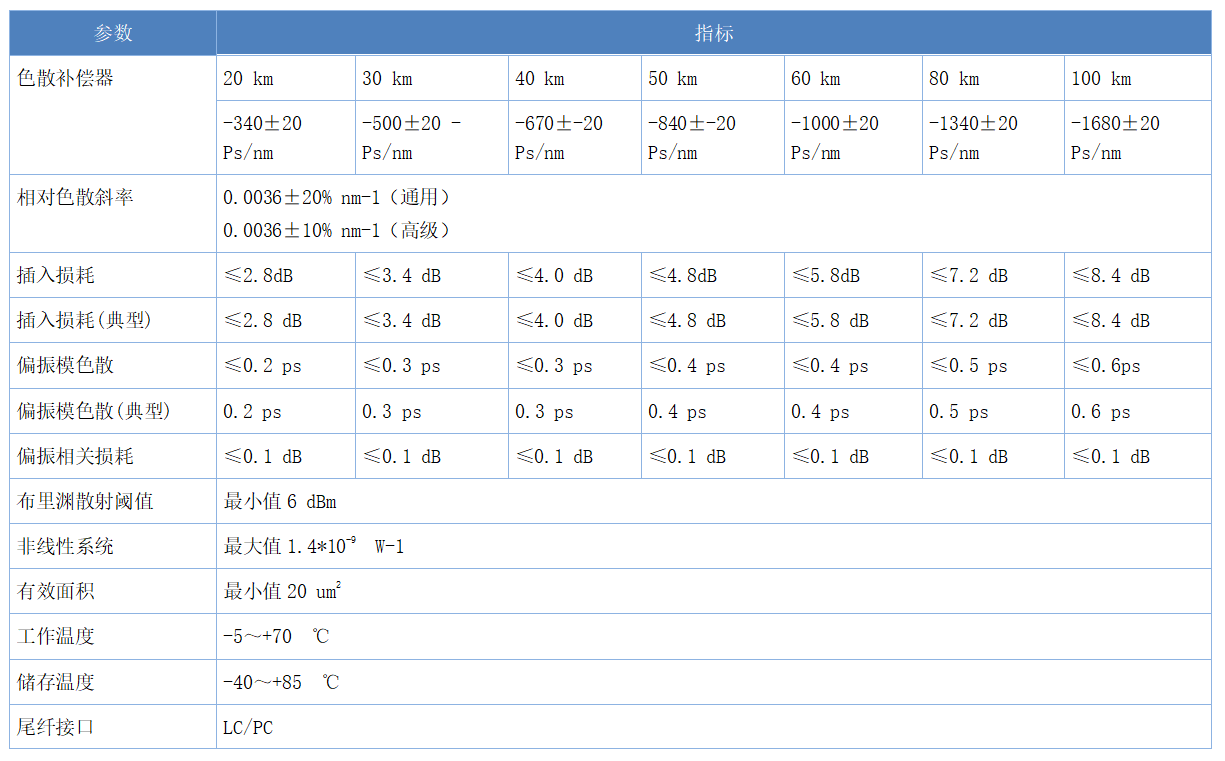The height and width of the screenshot is (761, 1225).
Task: Select the -5～+70 ℃ working temperature
Action: point(276,636)
